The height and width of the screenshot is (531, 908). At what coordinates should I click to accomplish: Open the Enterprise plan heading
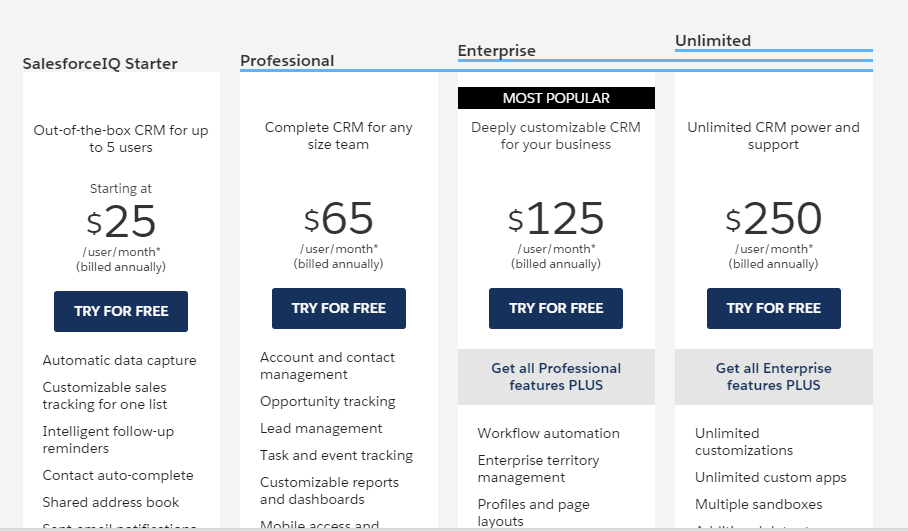(x=496, y=51)
